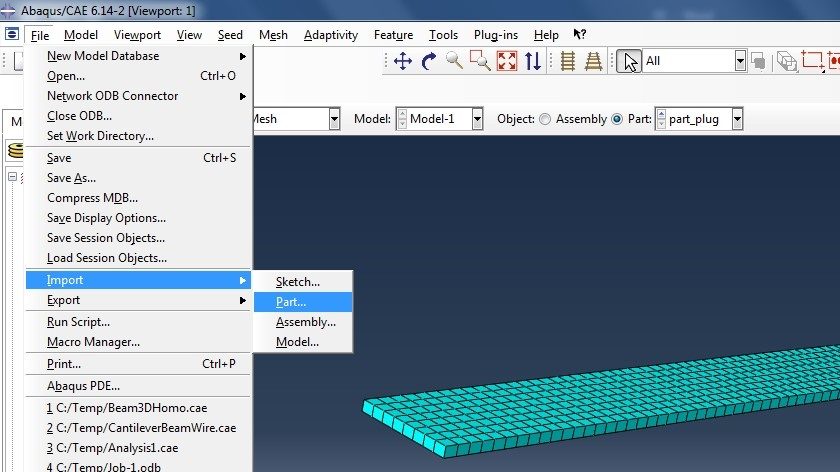Image resolution: width=840 pixels, height=472 pixels.
Task: Open the Mesh menu in menu bar
Action: tap(273, 35)
